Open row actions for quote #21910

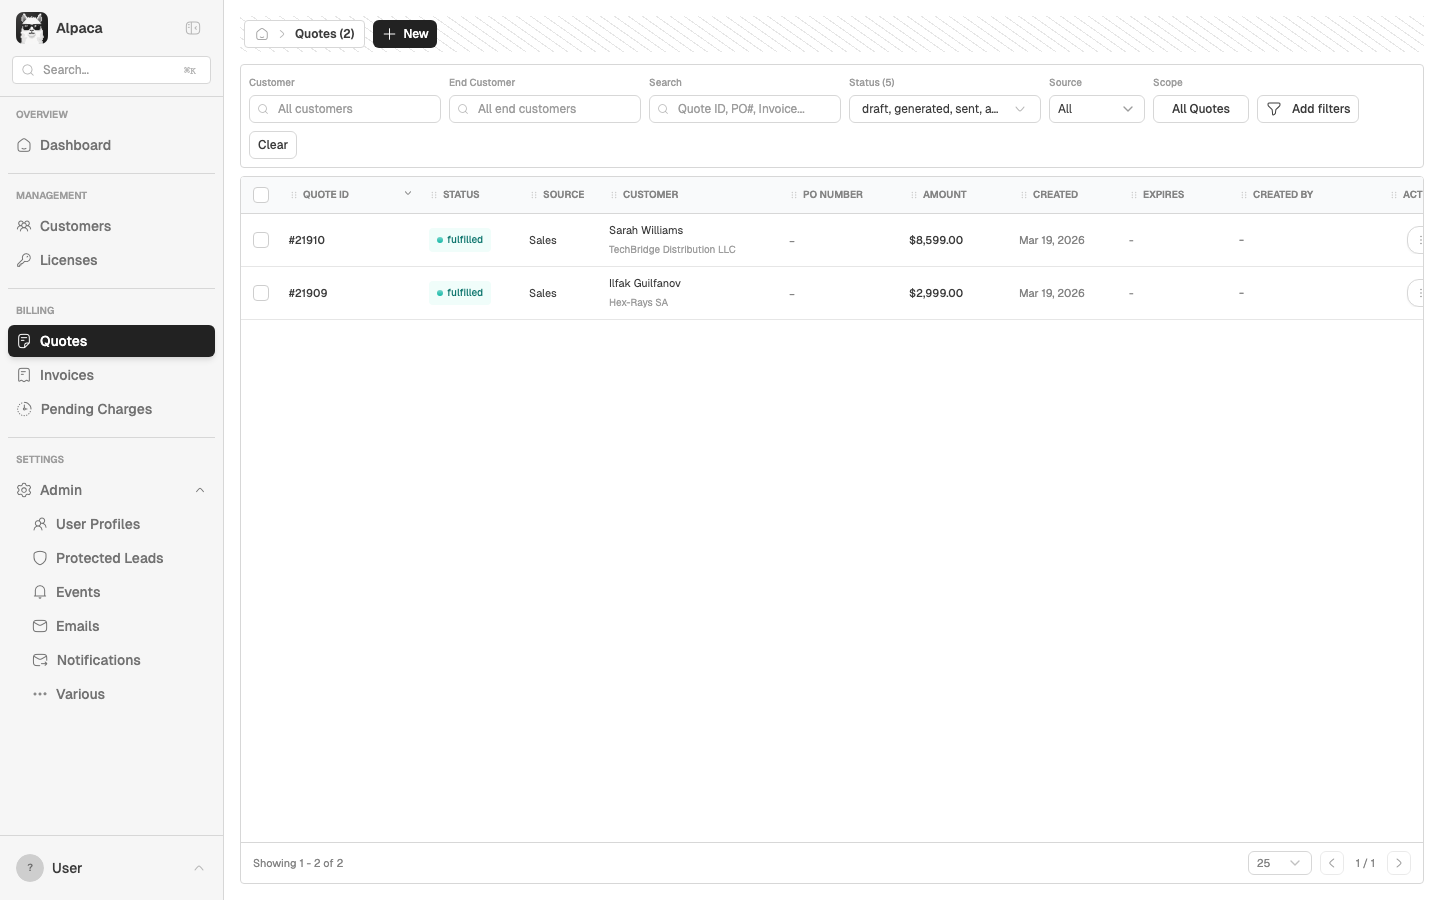point(1416,240)
